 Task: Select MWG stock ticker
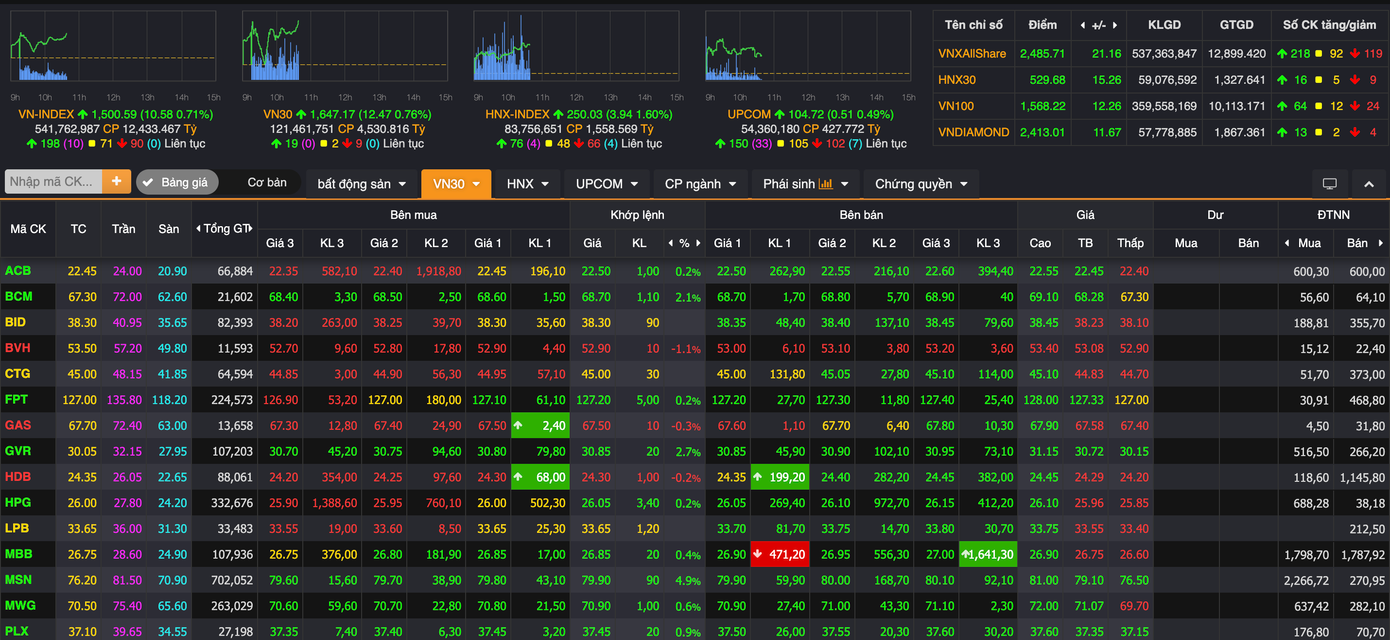coord(20,605)
